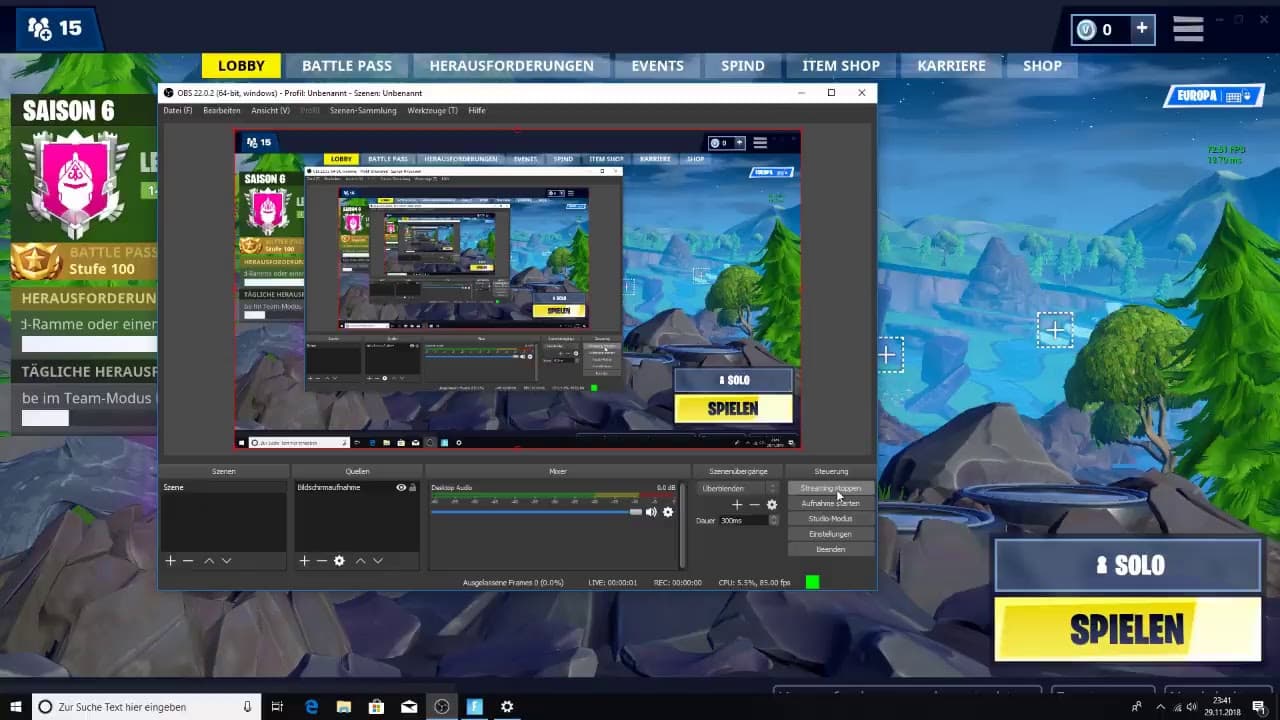Open the Windows notification center icon
This screenshot has height=720, width=1280.
tap(1258, 707)
